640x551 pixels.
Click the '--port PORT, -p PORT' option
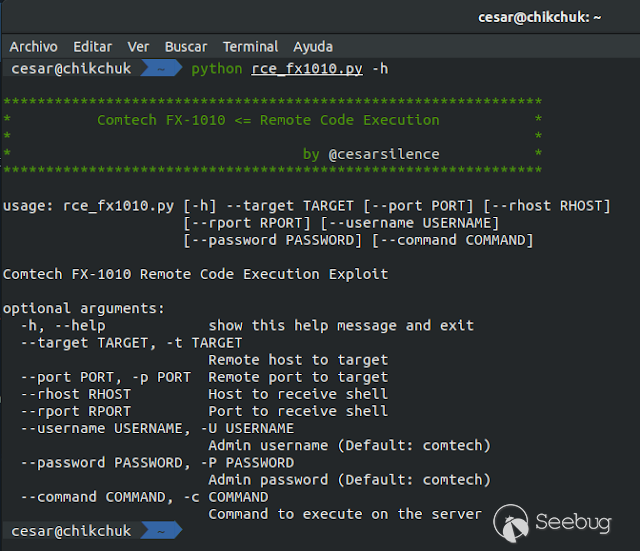(106, 377)
